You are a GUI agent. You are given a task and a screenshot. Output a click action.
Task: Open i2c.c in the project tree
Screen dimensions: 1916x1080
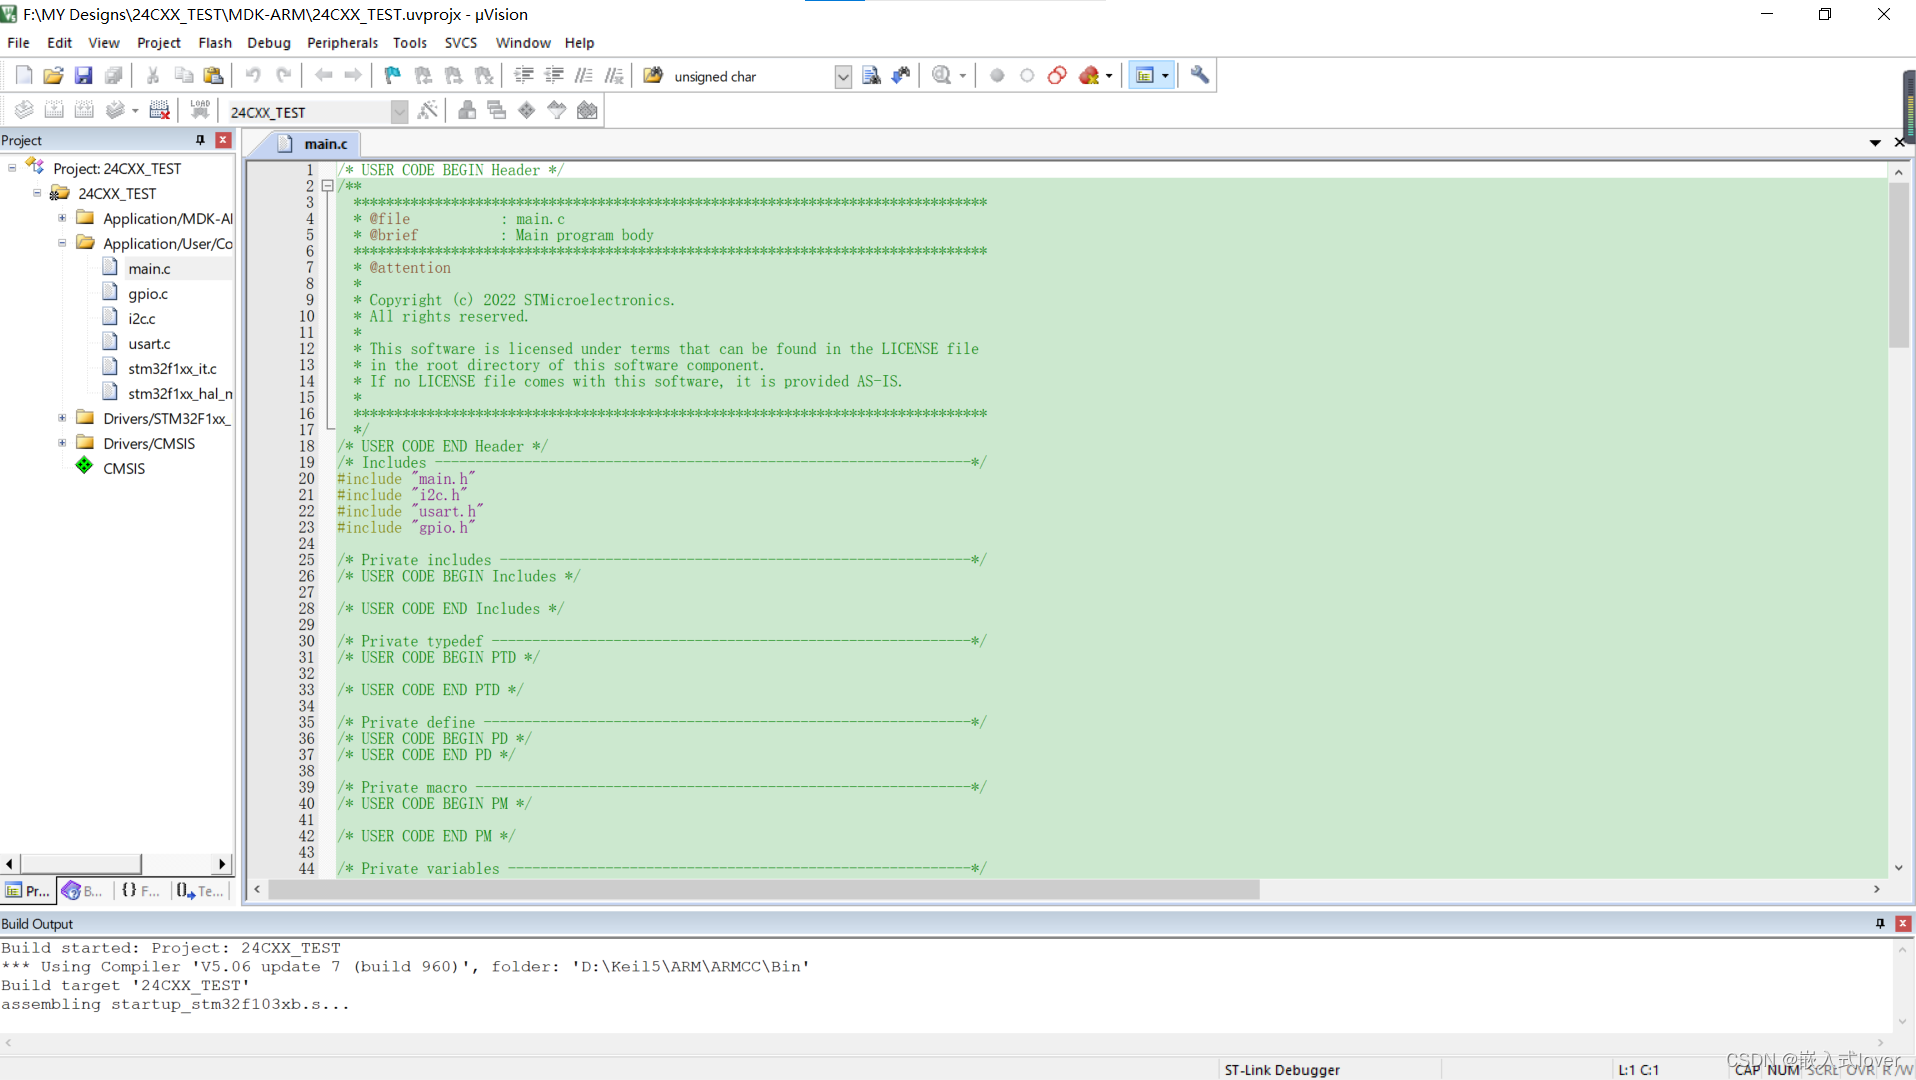[142, 318]
